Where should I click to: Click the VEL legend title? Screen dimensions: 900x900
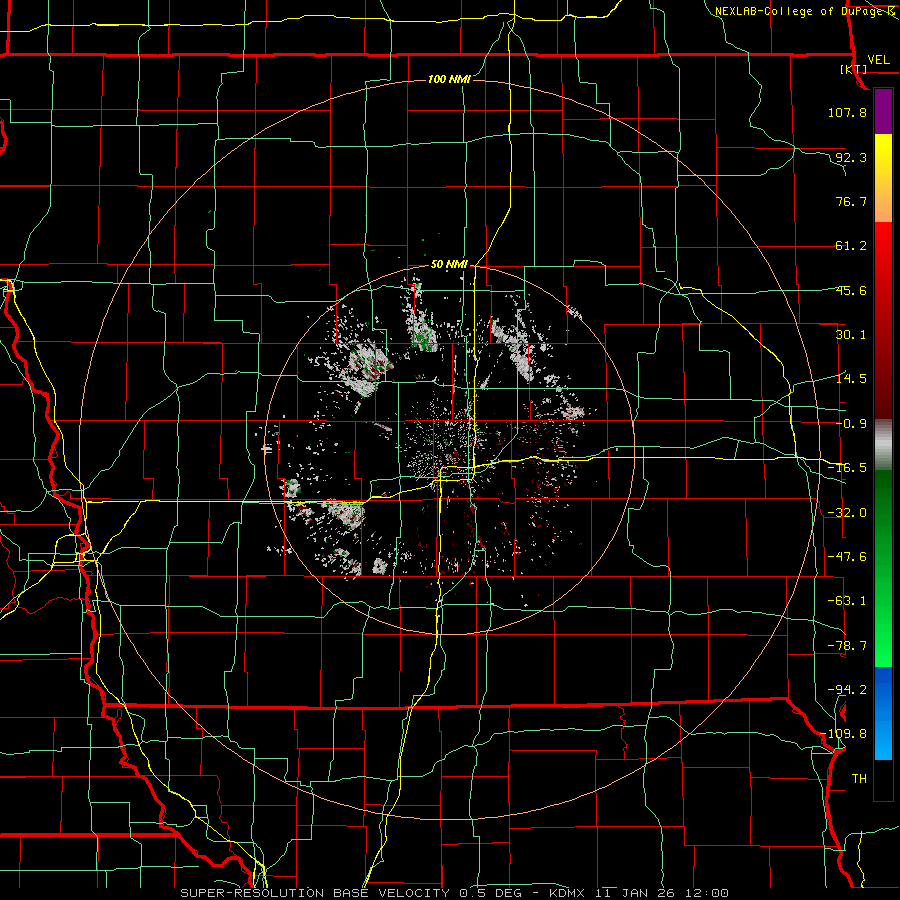[x=878, y=60]
